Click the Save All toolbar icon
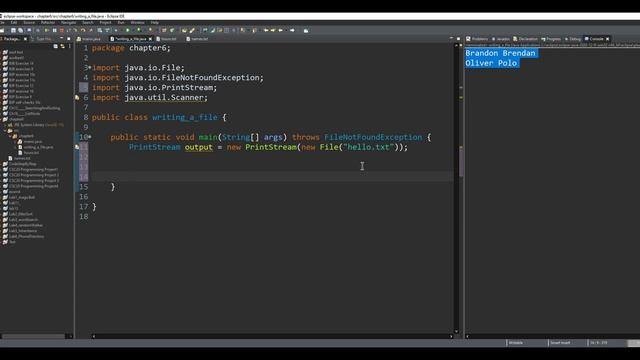The height and width of the screenshot is (360, 640). pos(20,30)
